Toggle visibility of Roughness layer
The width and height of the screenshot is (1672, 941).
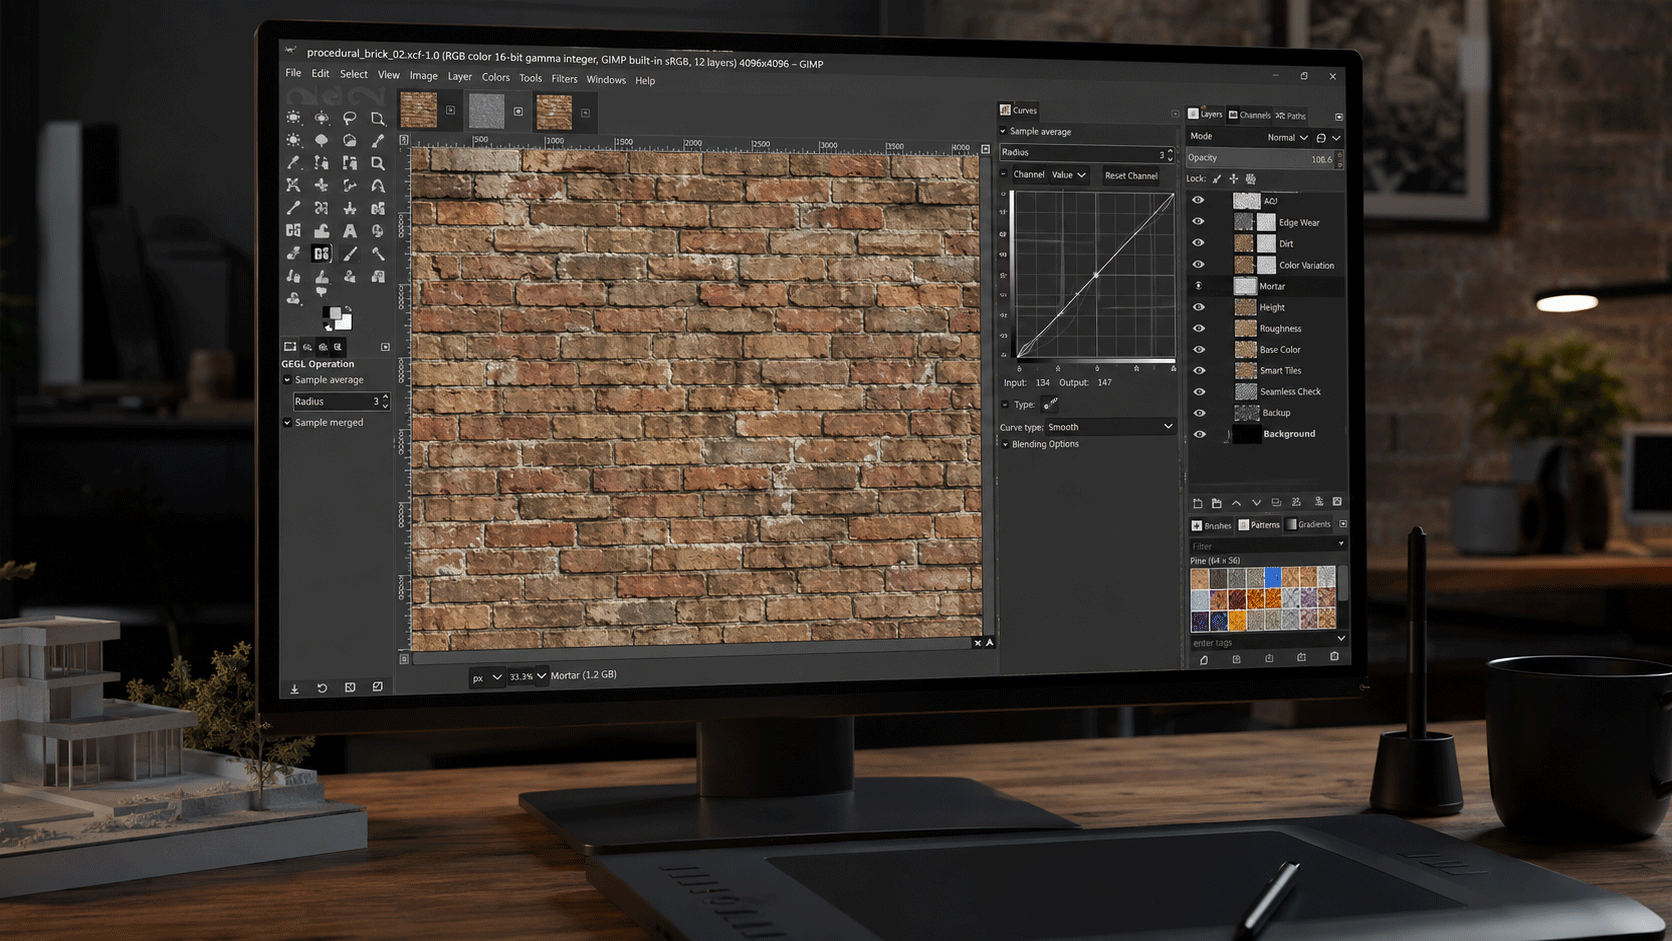[1198, 328]
